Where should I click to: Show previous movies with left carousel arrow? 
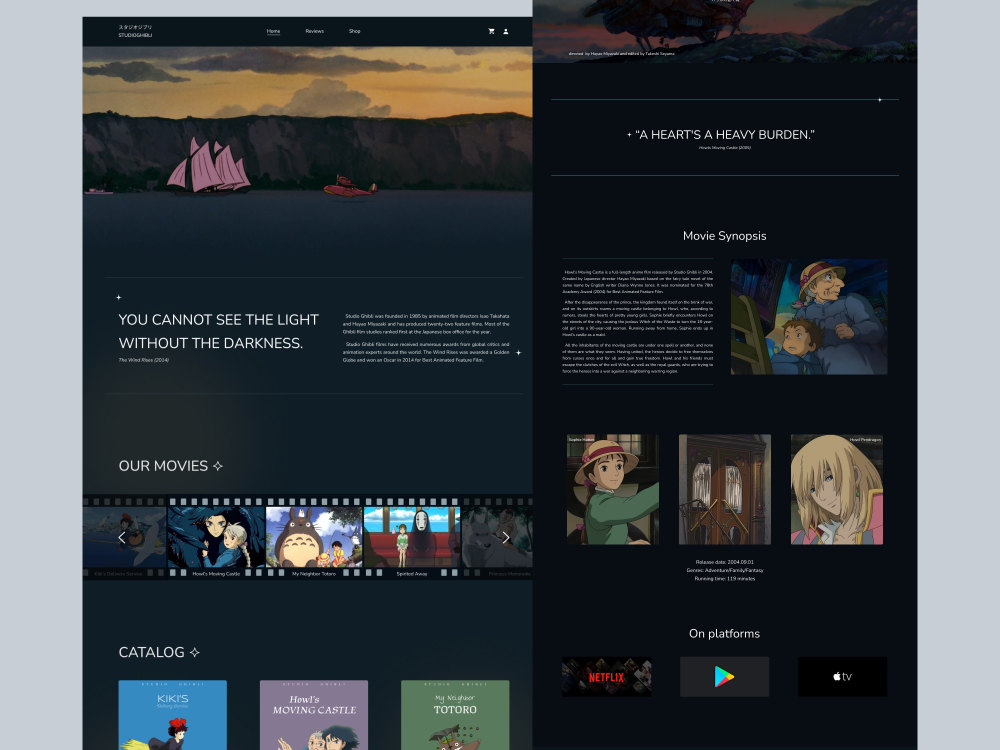[122, 538]
